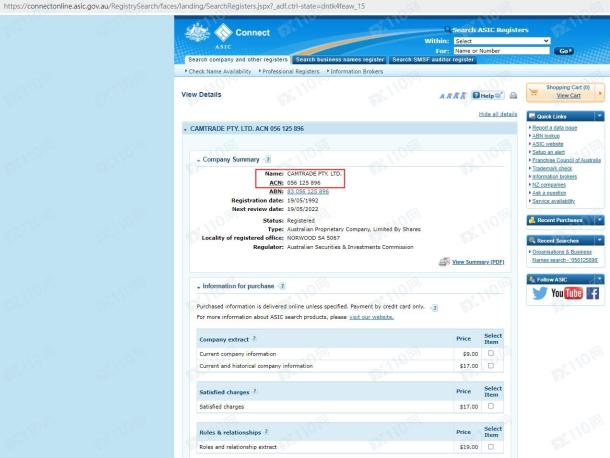Open Check Name Availability
Image resolution: width=610 pixels, height=458 pixels.
[x=220, y=72]
